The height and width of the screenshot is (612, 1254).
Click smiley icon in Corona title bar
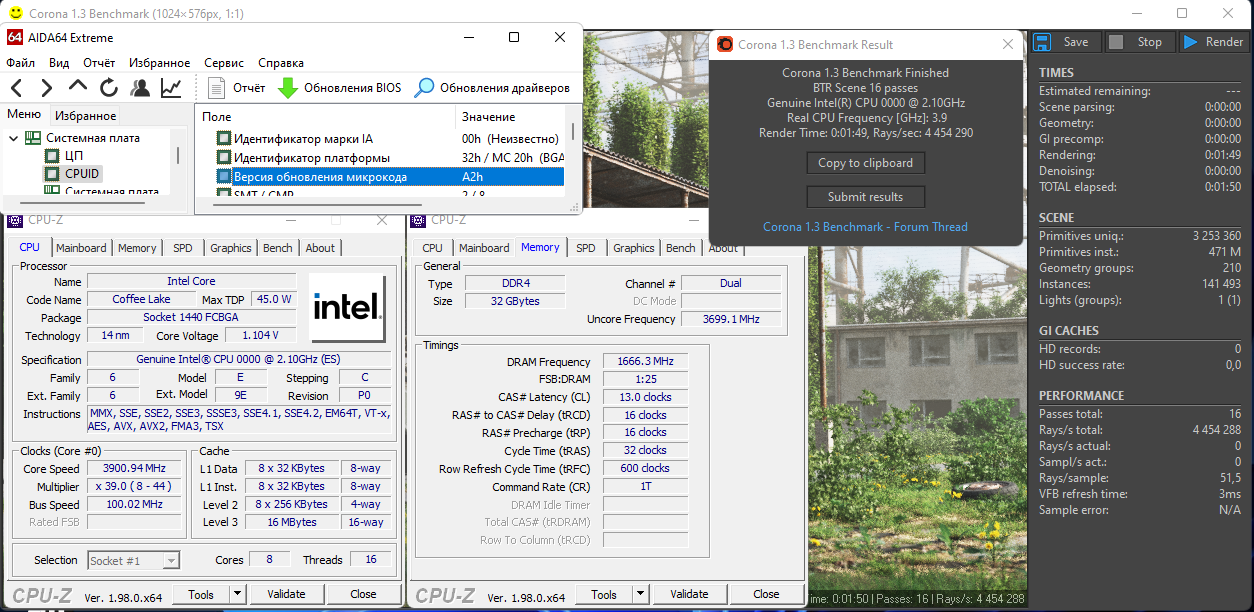point(15,13)
